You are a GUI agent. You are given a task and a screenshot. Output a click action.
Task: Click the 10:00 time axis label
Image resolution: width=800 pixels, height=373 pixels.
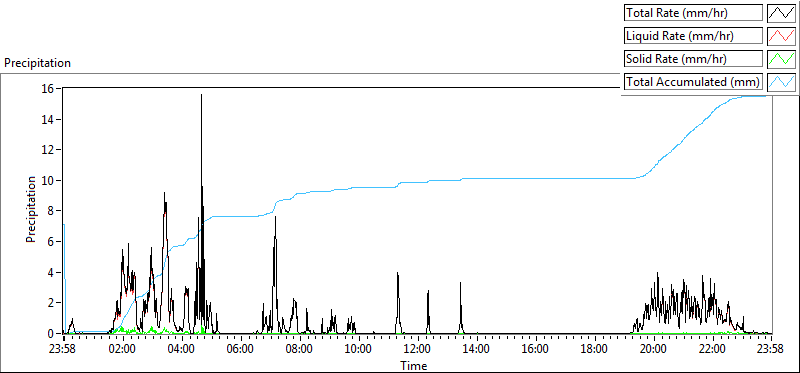click(x=359, y=350)
